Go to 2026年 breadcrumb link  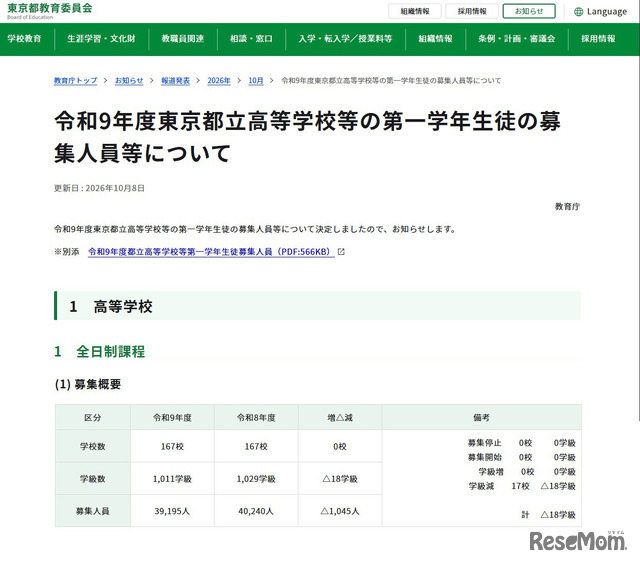point(219,80)
